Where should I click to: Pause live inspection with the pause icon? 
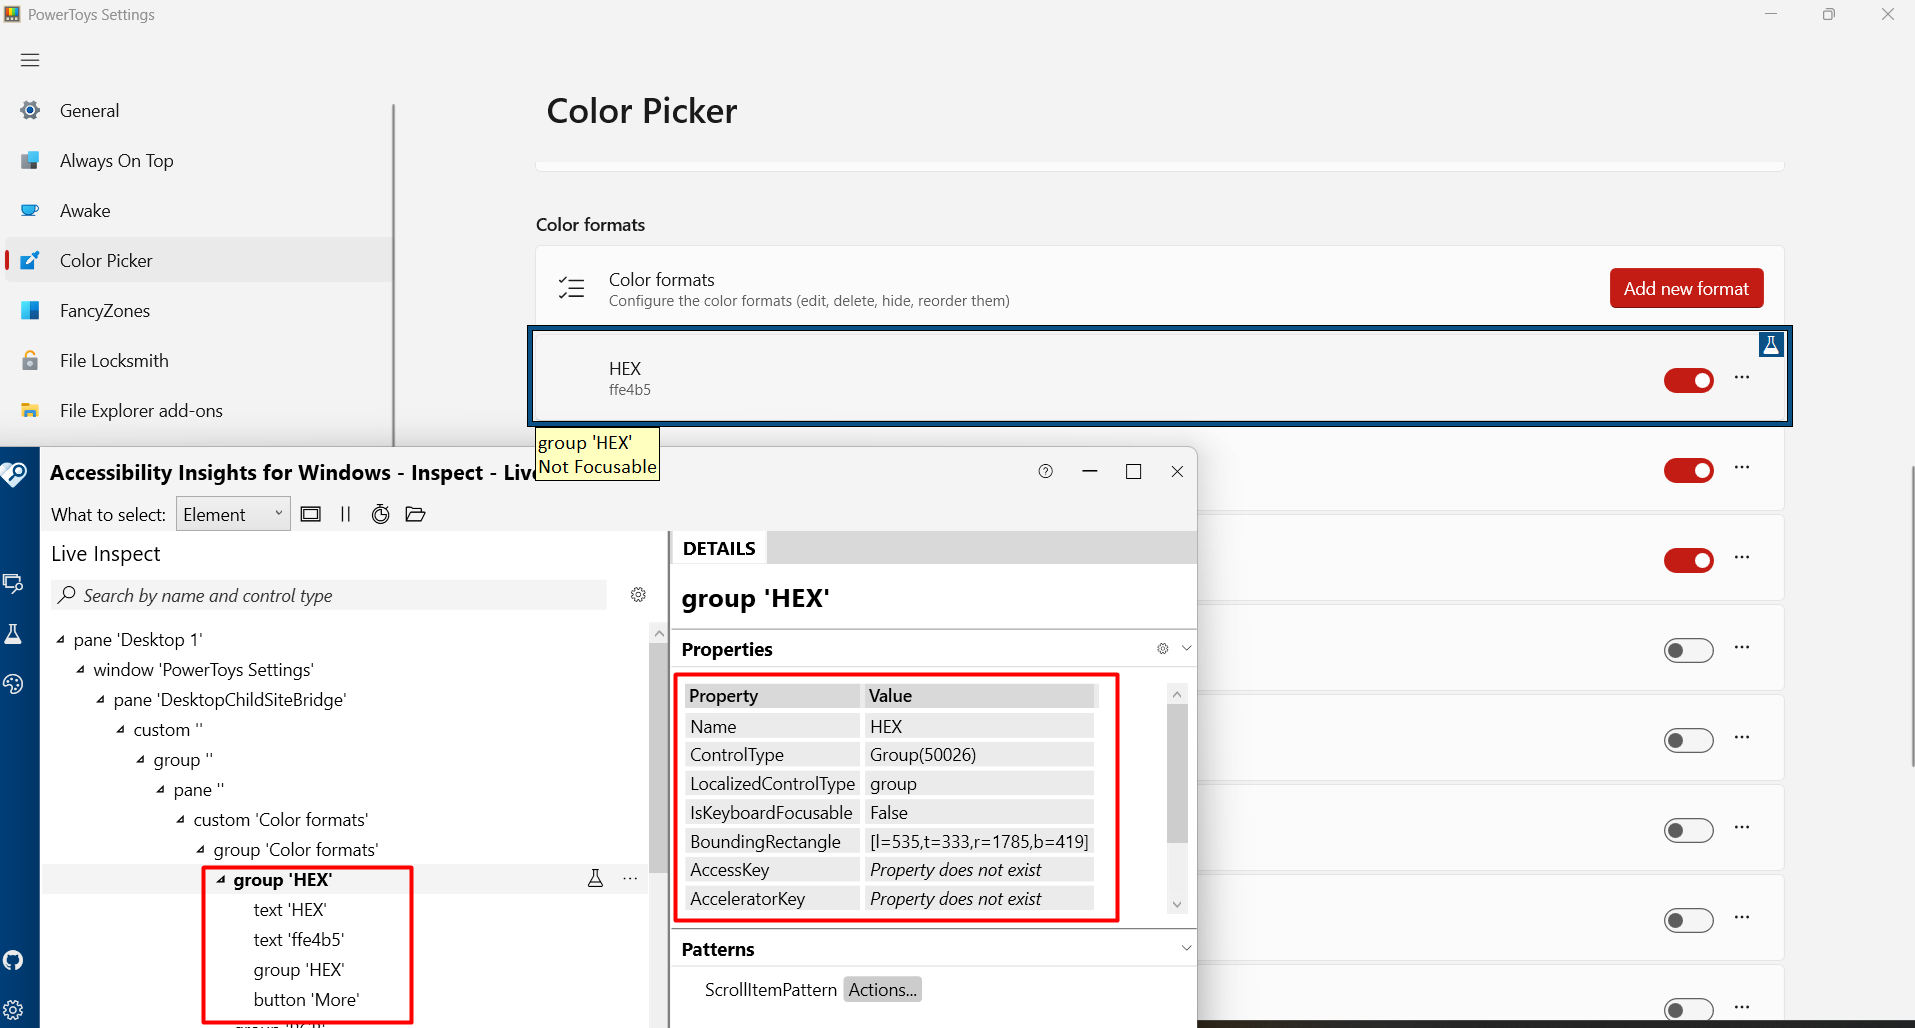(x=345, y=513)
